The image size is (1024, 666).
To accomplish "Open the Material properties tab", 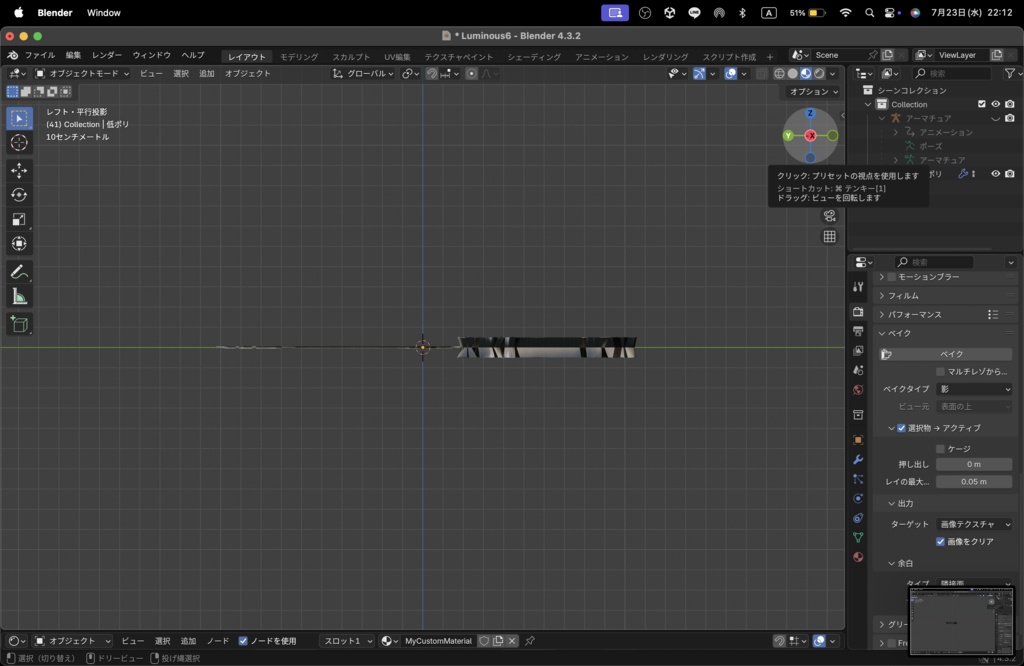I will (x=858, y=557).
